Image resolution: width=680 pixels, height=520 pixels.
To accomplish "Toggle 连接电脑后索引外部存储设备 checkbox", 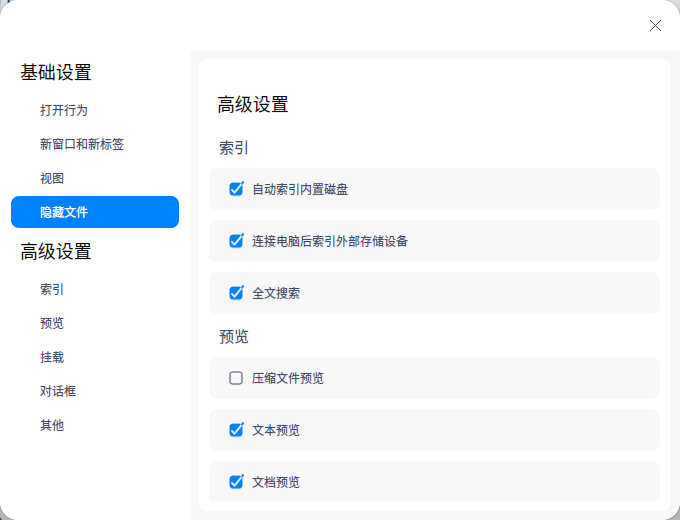I will (x=236, y=241).
